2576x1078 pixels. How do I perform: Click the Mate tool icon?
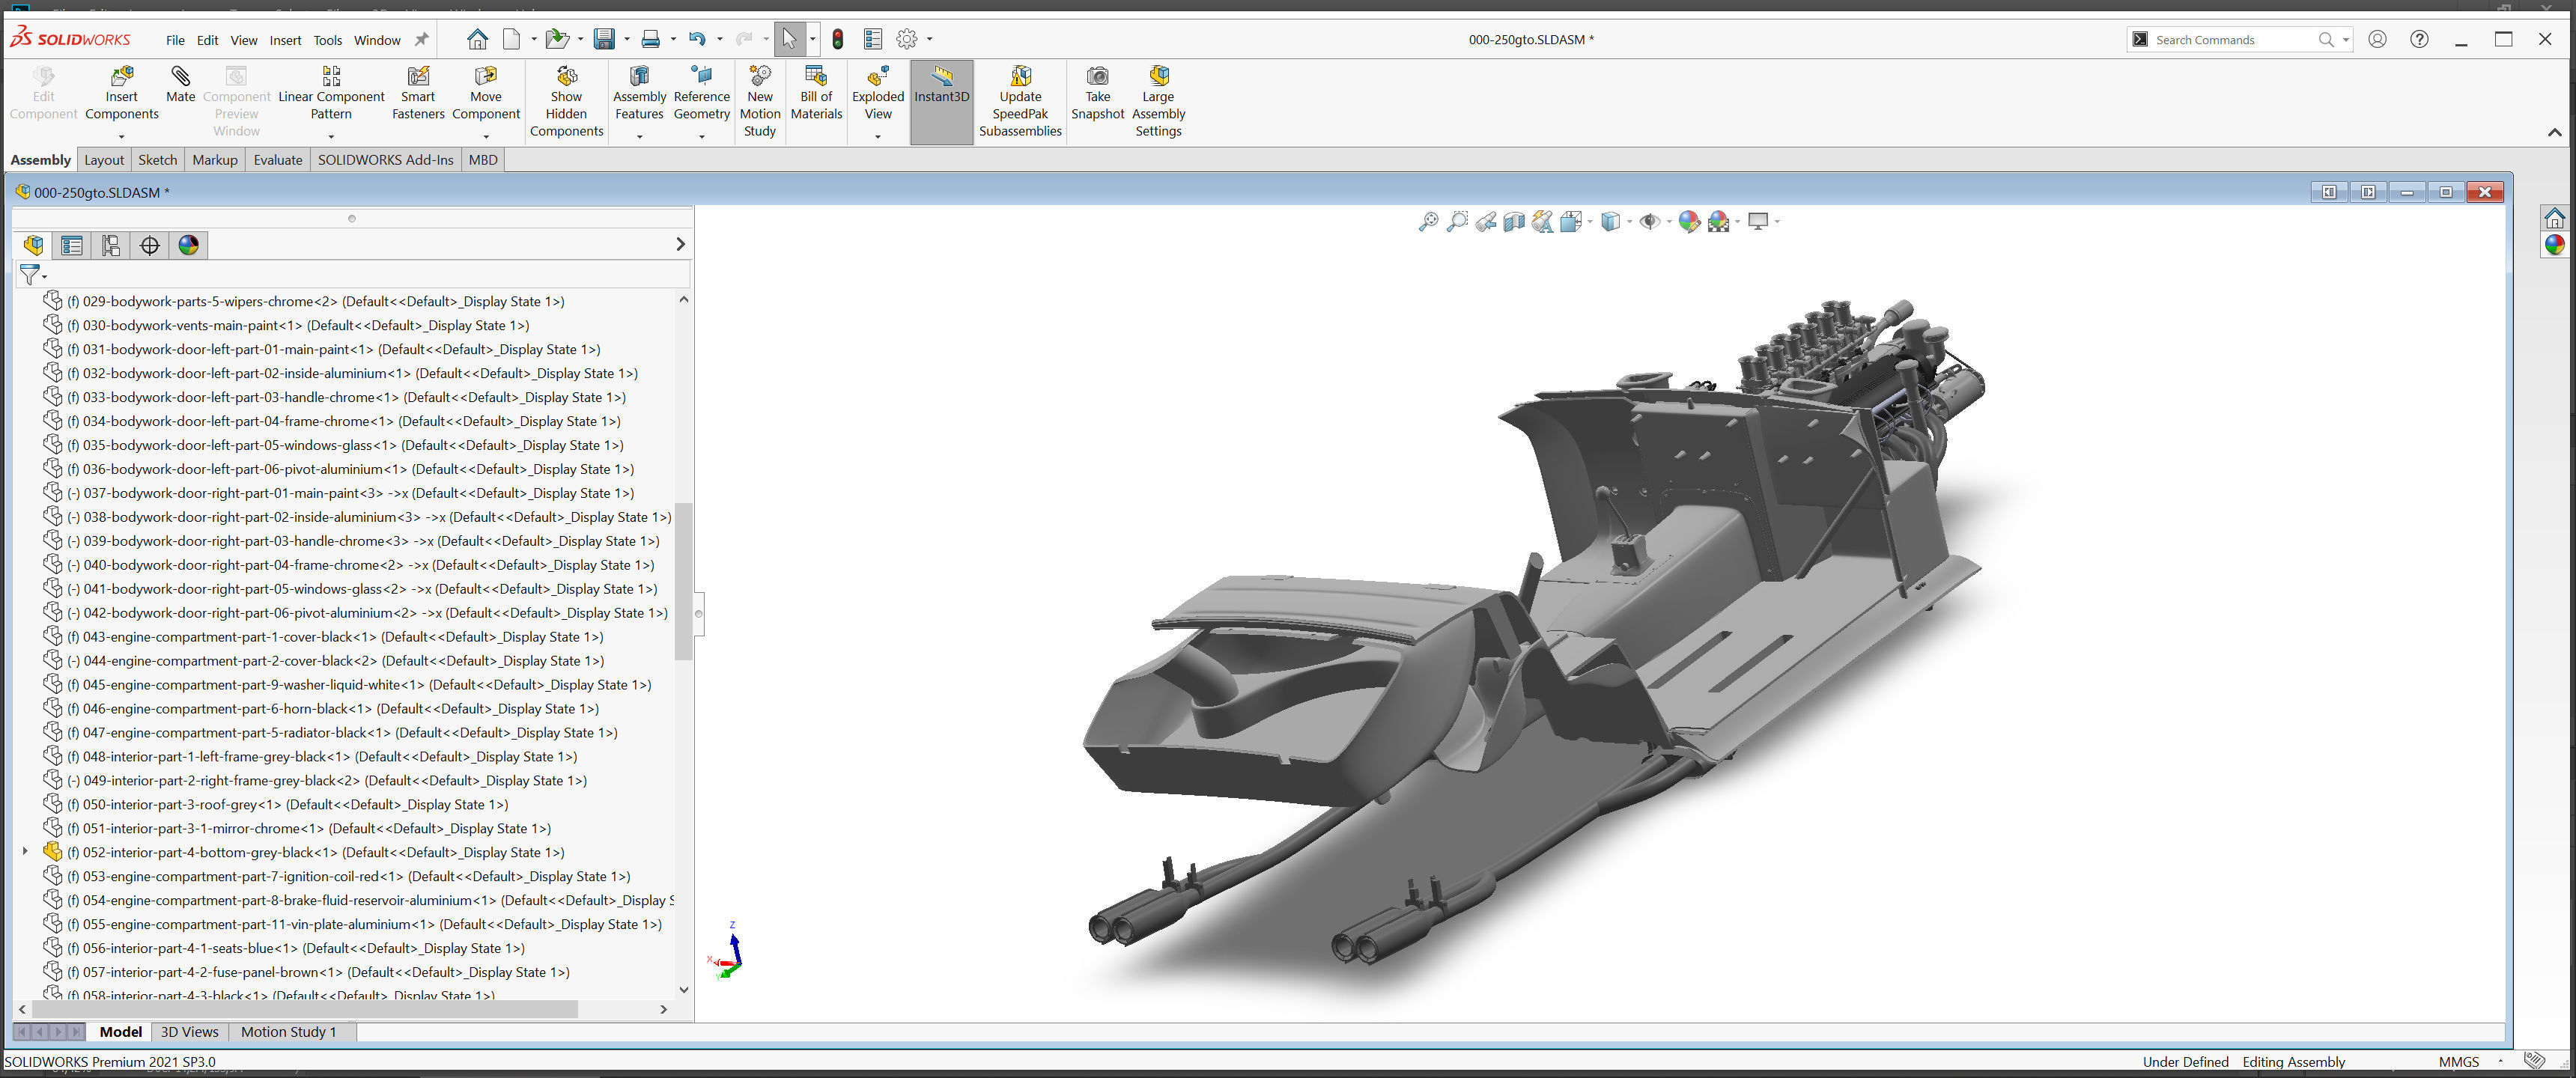(180, 77)
